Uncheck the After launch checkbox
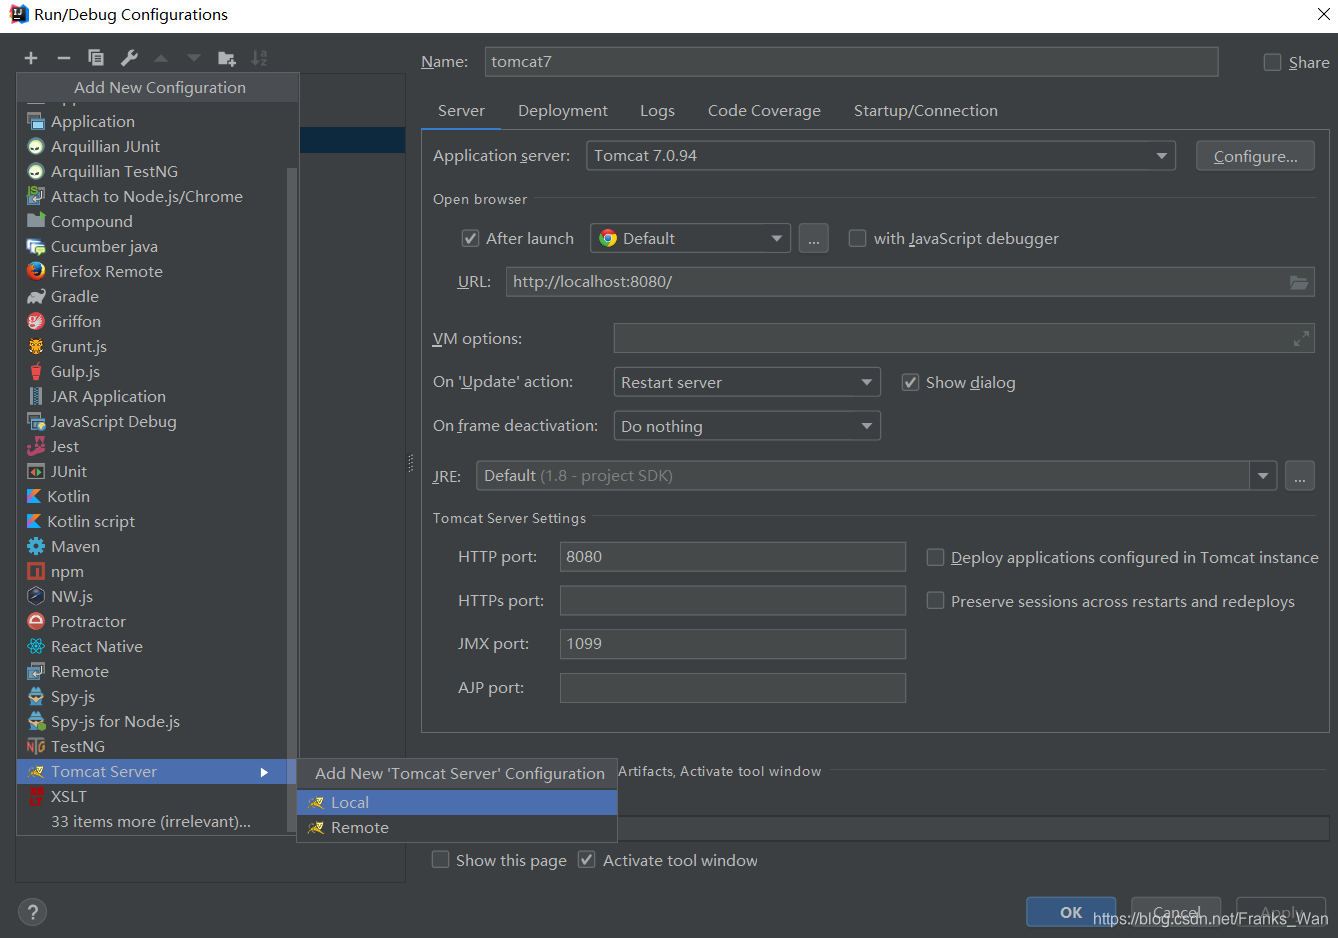 pos(470,238)
